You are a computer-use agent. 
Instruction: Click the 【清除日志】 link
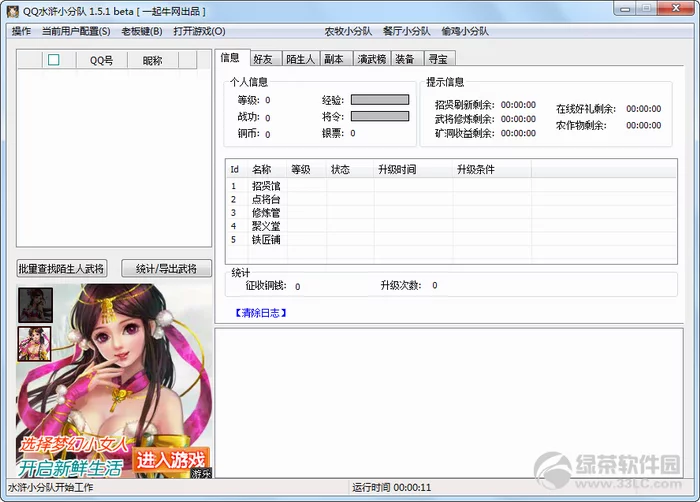tap(261, 313)
